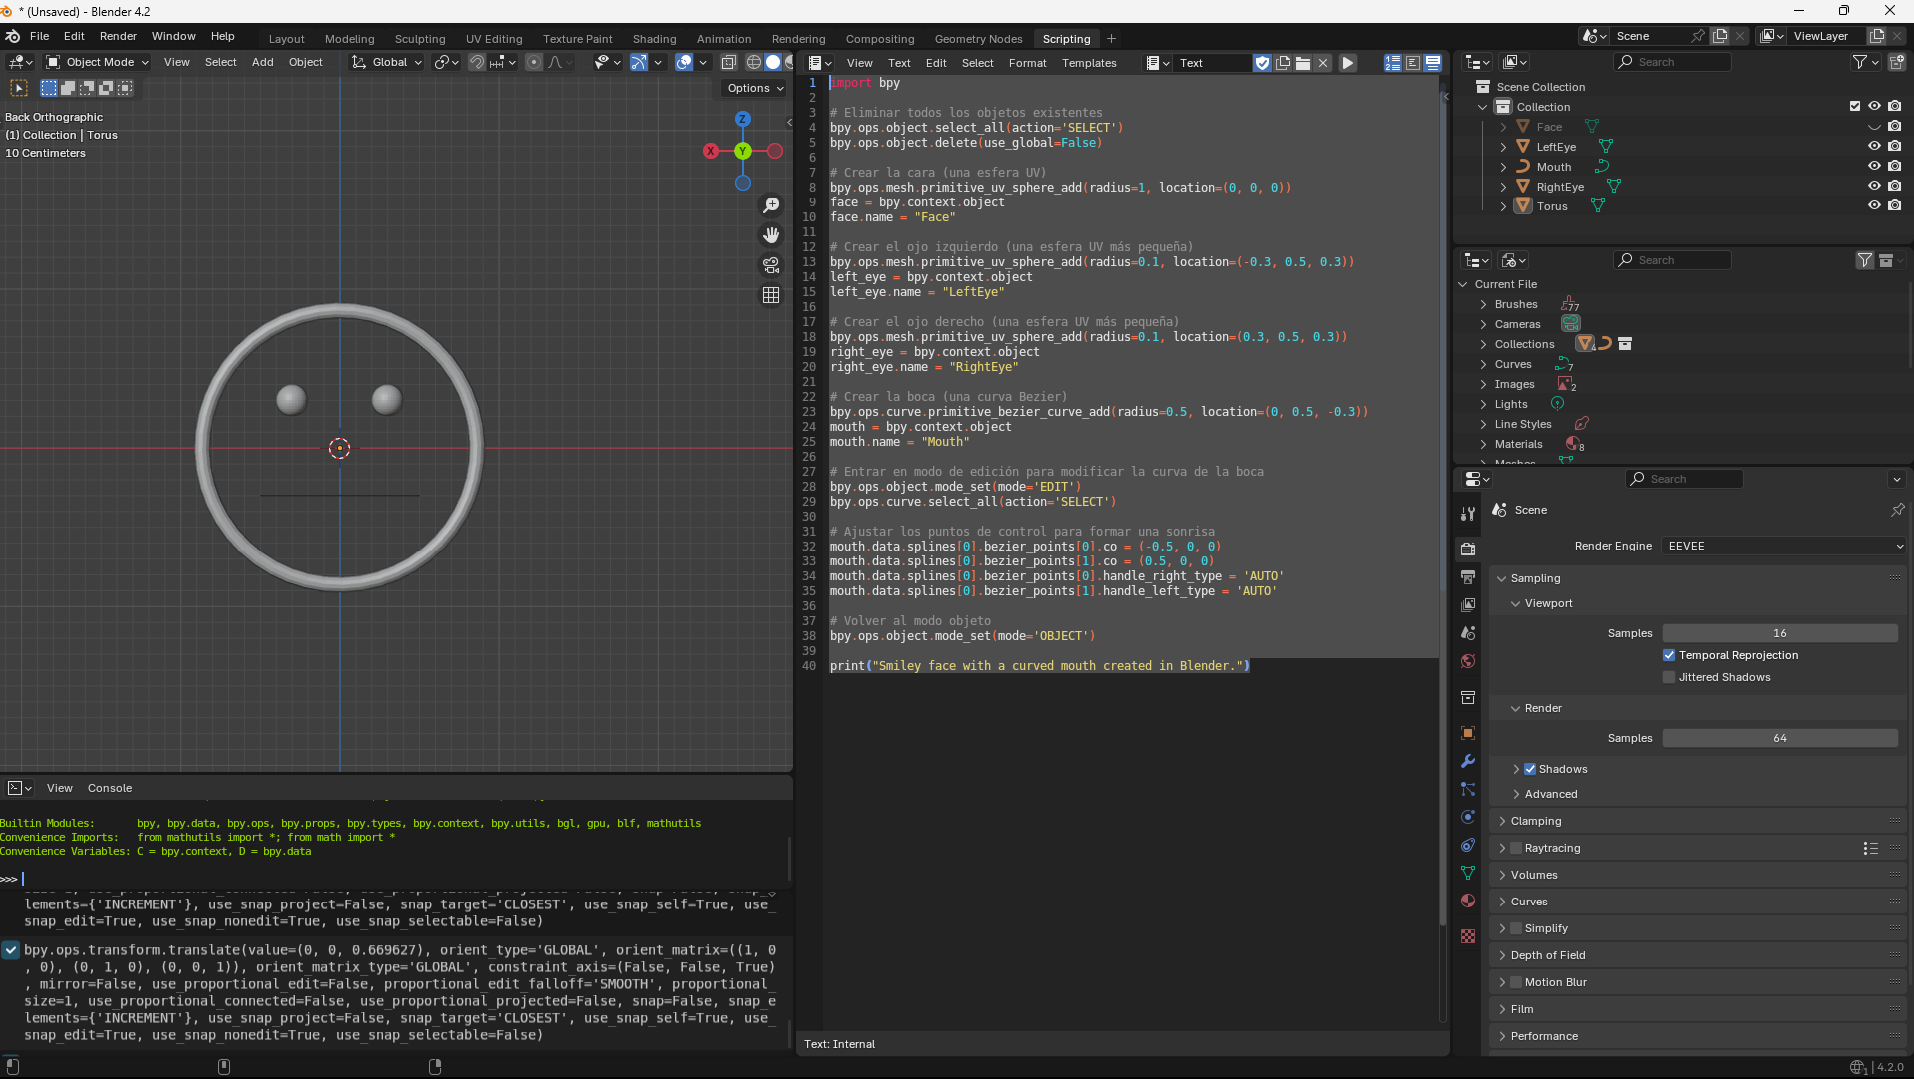The image size is (1914, 1079).
Task: Open the folder icon to load text file
Action: point(1303,63)
